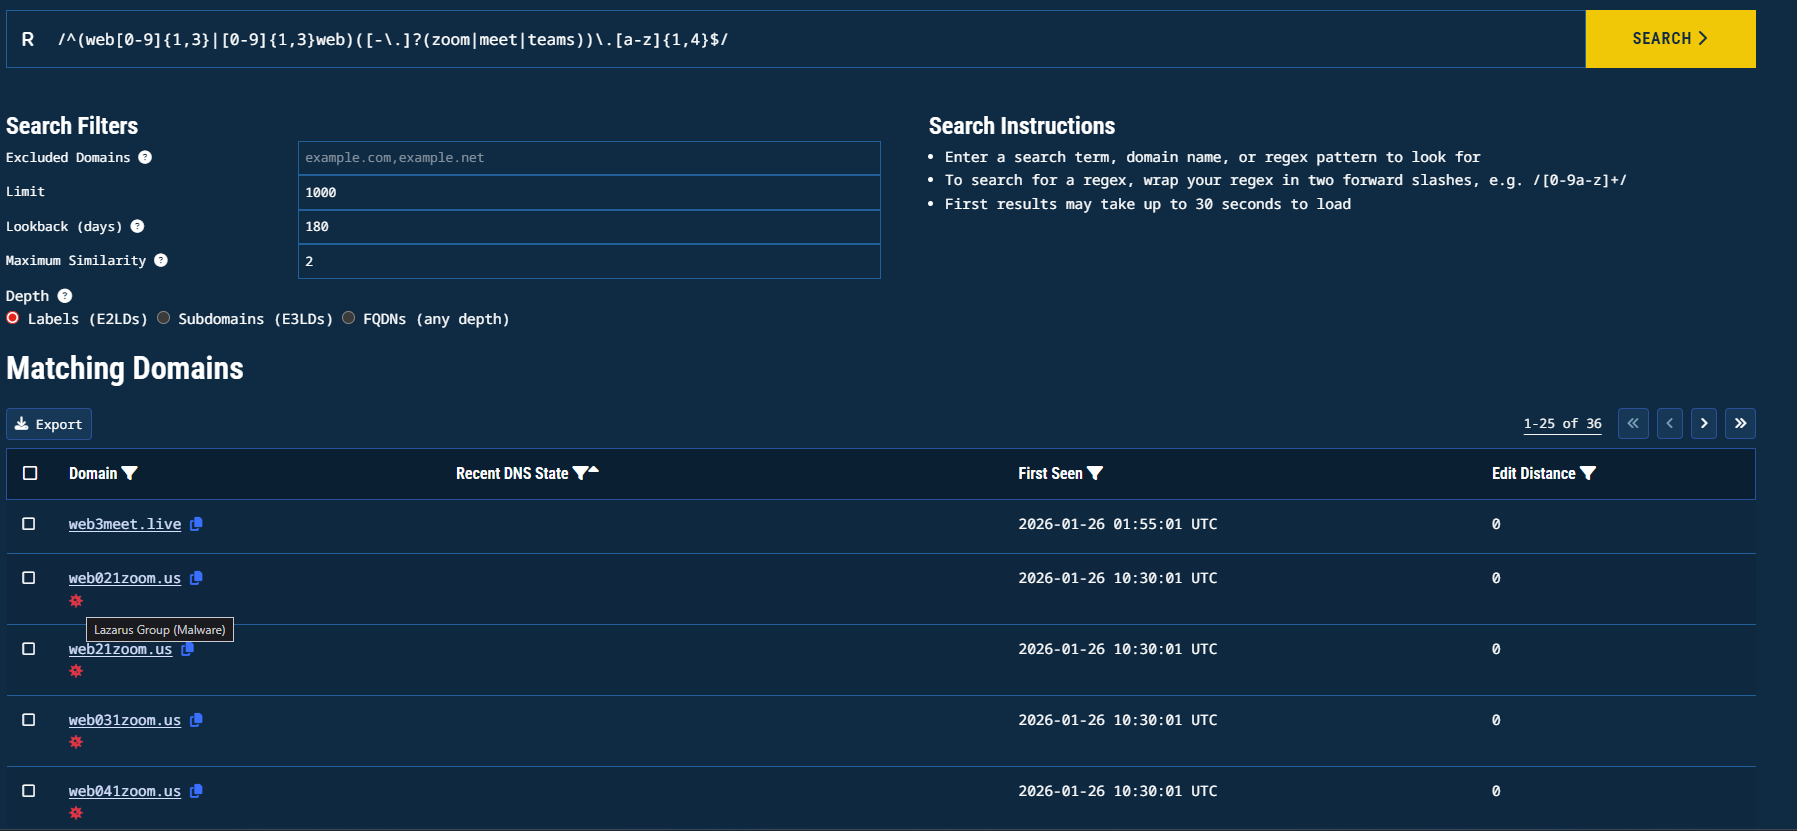The width and height of the screenshot is (1797, 831).
Task: Select the Subdomains (E3LDs) depth option
Action: (x=164, y=318)
